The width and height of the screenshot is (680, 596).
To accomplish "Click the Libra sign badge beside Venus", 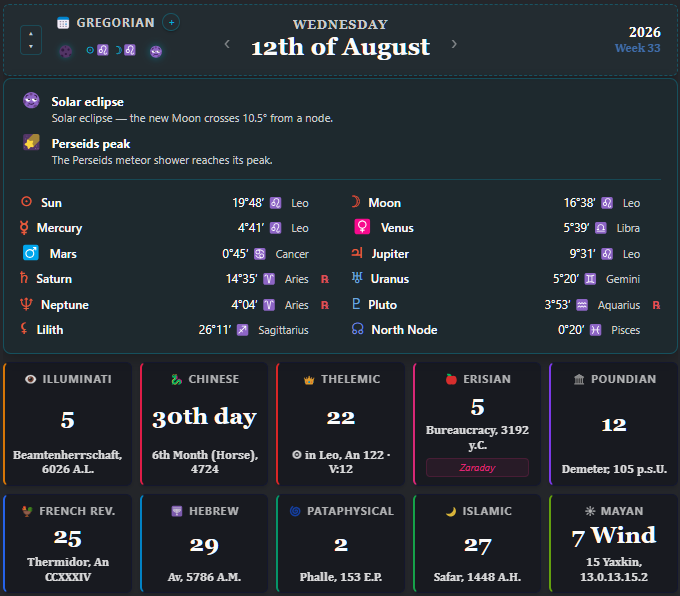I will (x=601, y=228).
